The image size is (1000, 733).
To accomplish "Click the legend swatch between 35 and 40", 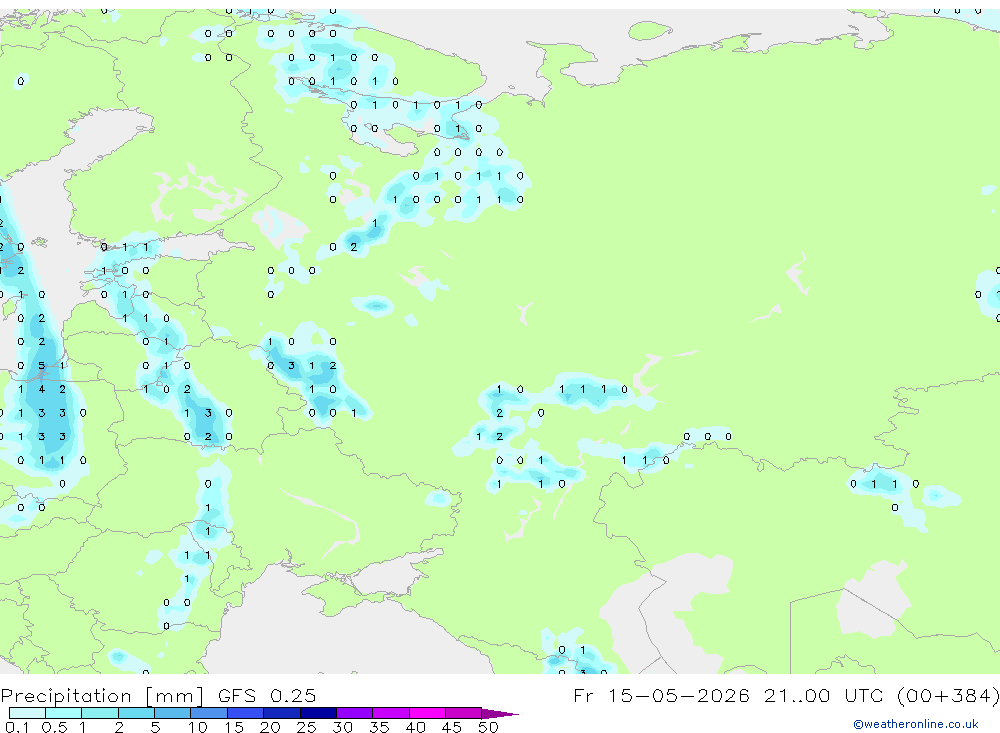I will point(391,713).
